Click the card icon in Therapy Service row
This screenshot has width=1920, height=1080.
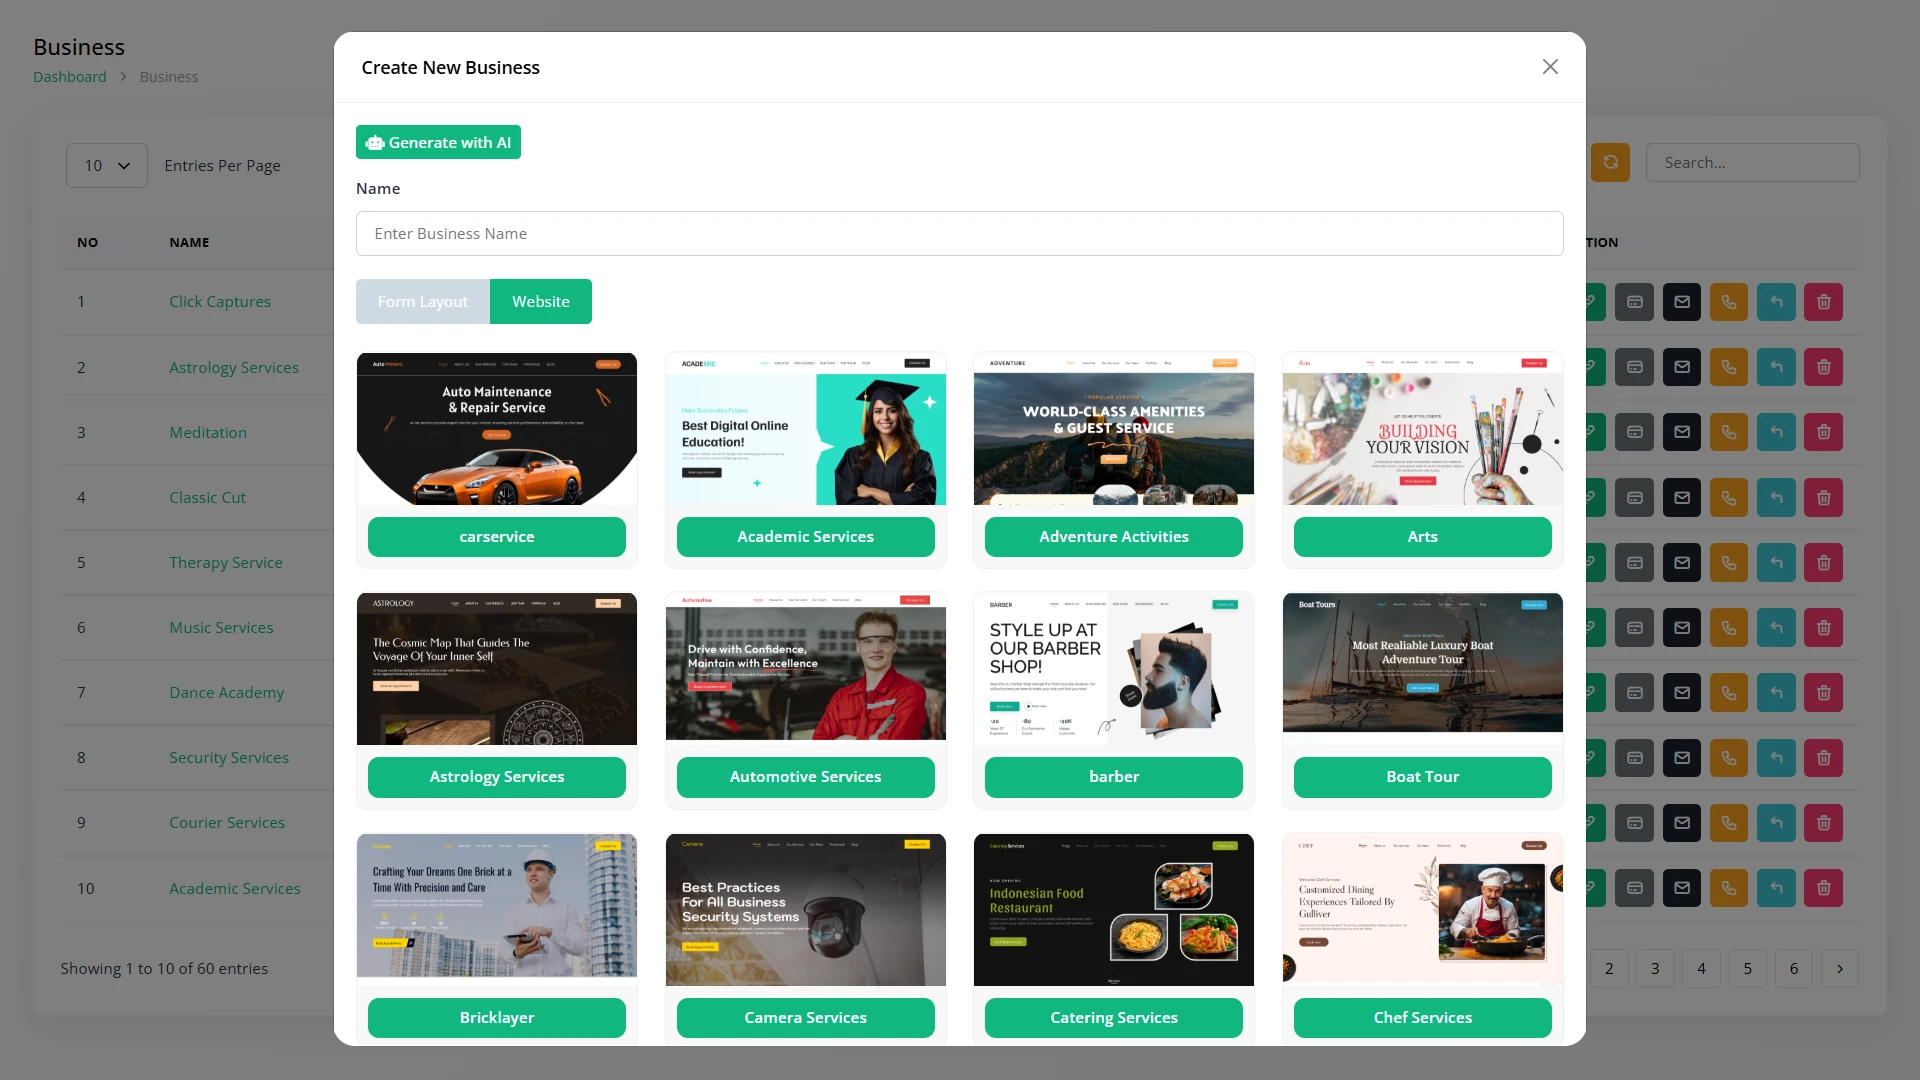coord(1635,562)
